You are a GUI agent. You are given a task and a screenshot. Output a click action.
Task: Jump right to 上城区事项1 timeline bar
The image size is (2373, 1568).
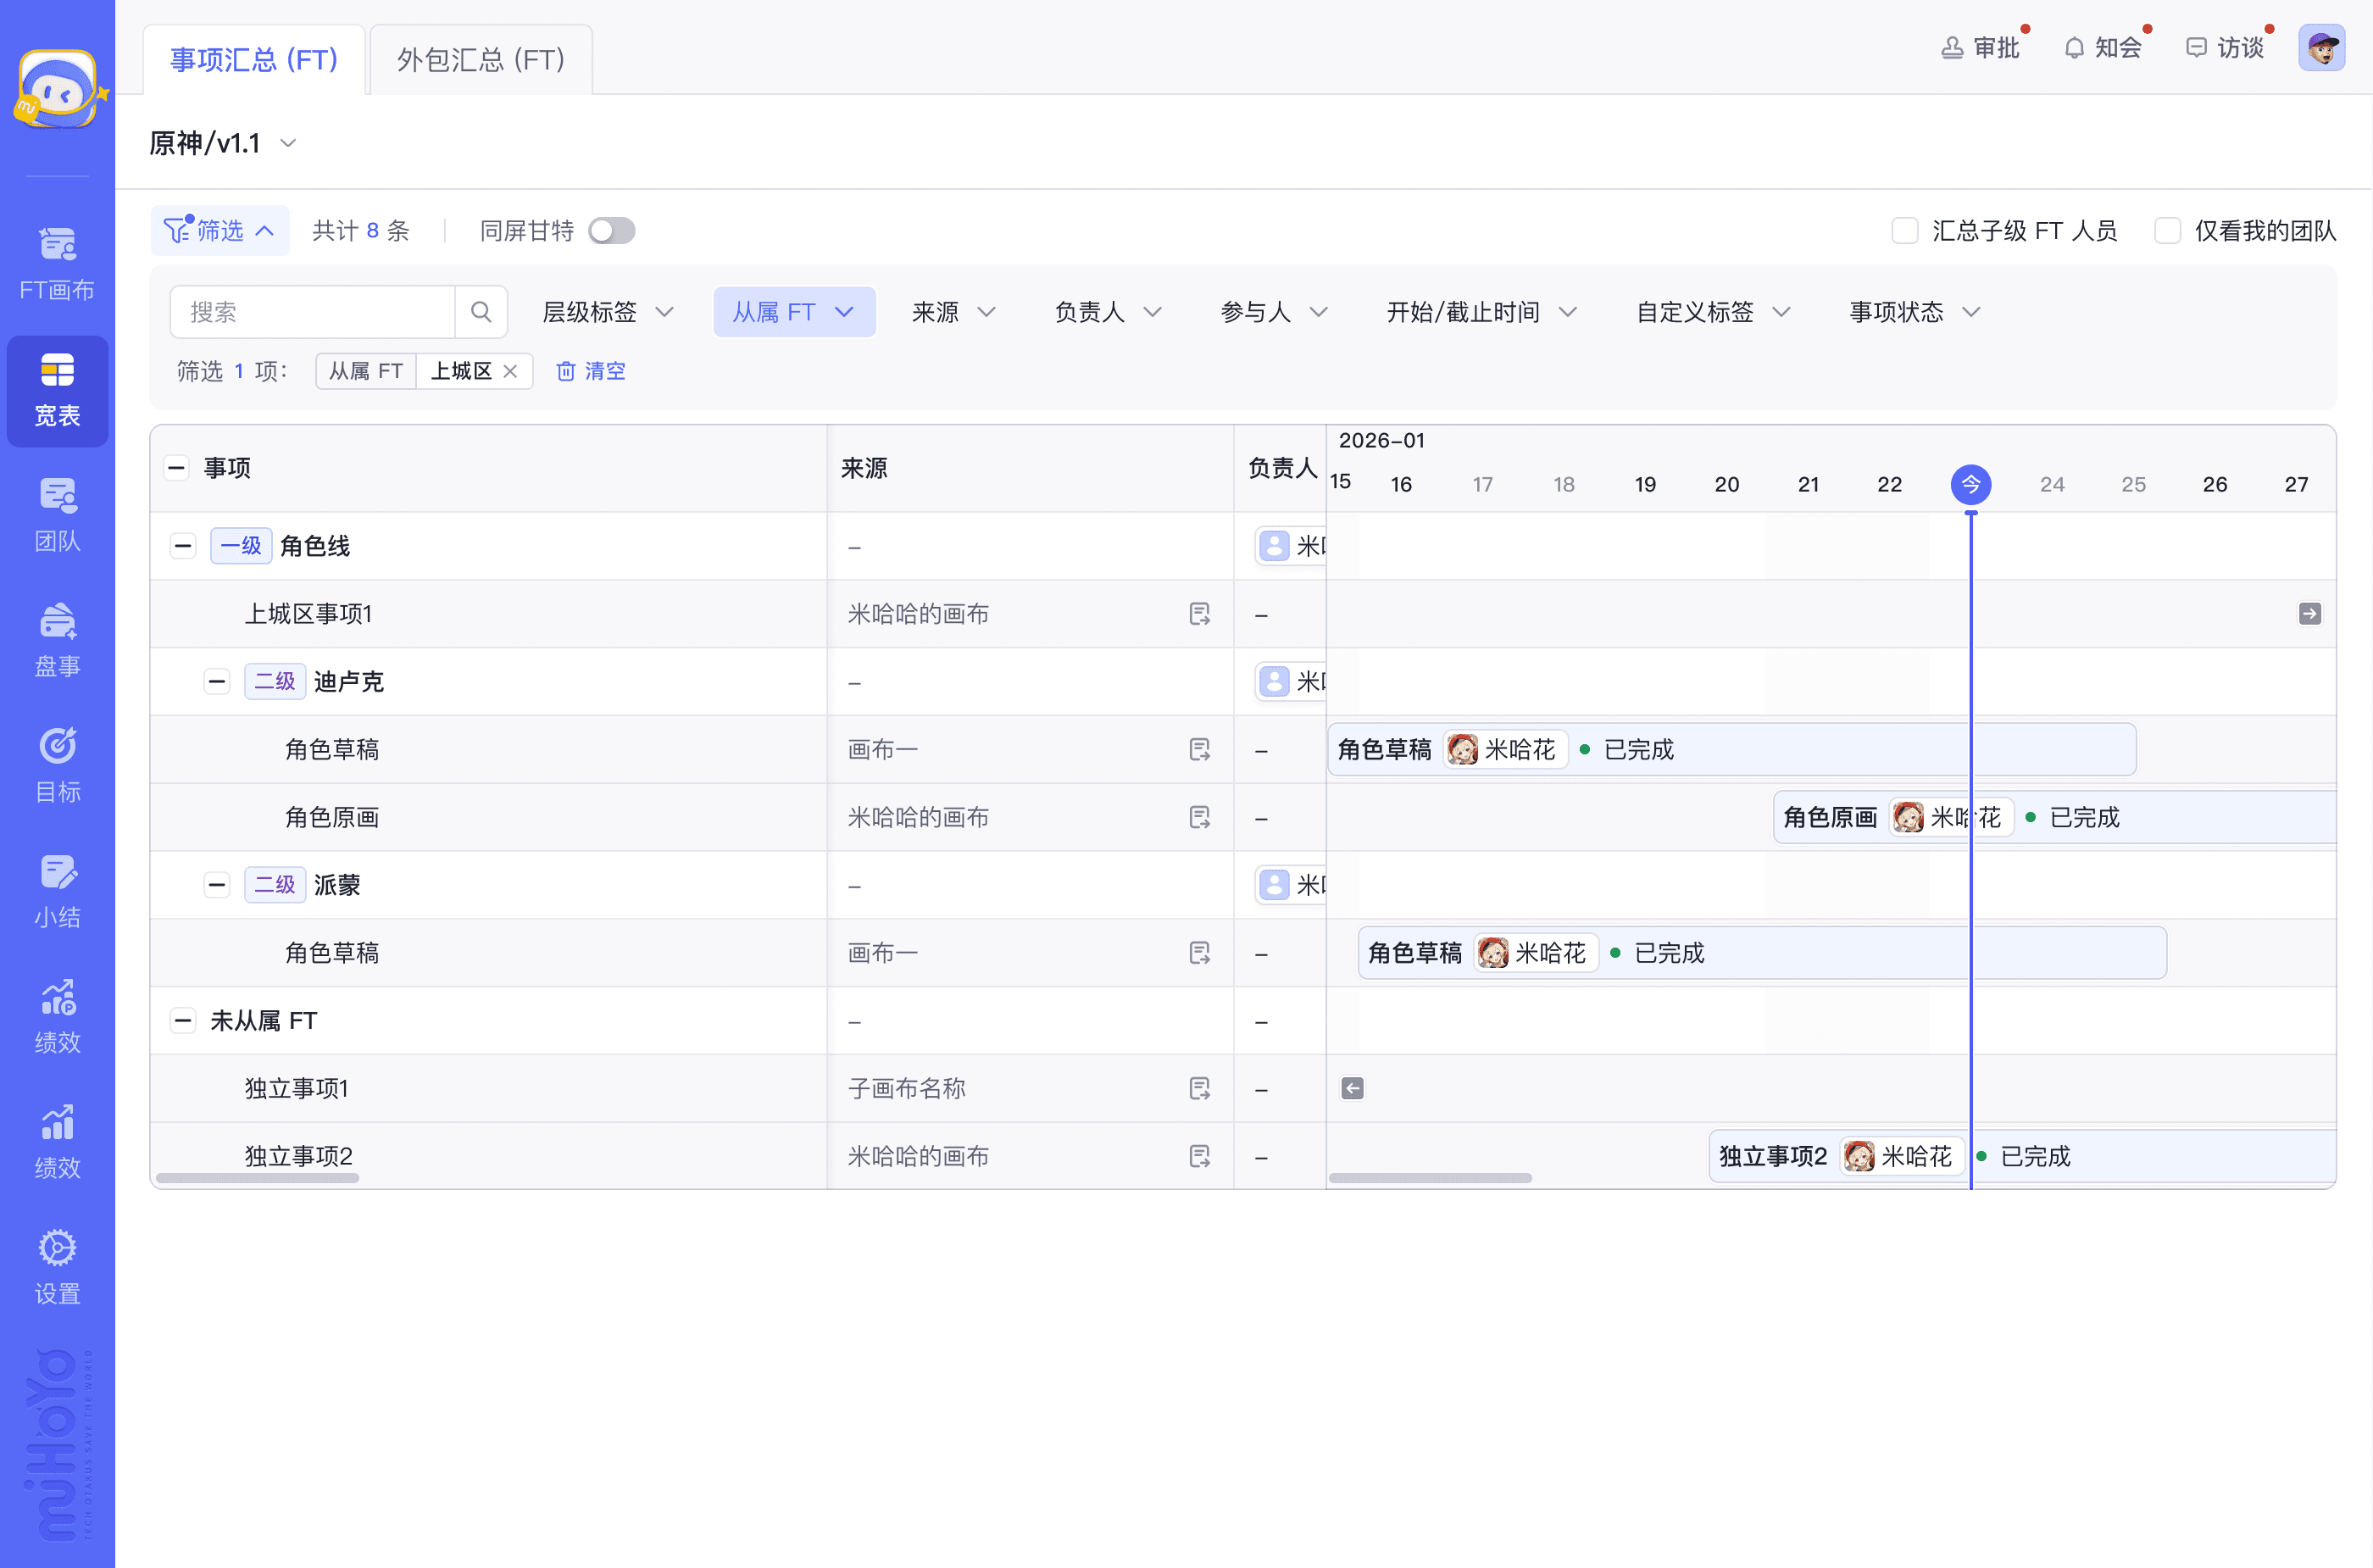click(2310, 614)
